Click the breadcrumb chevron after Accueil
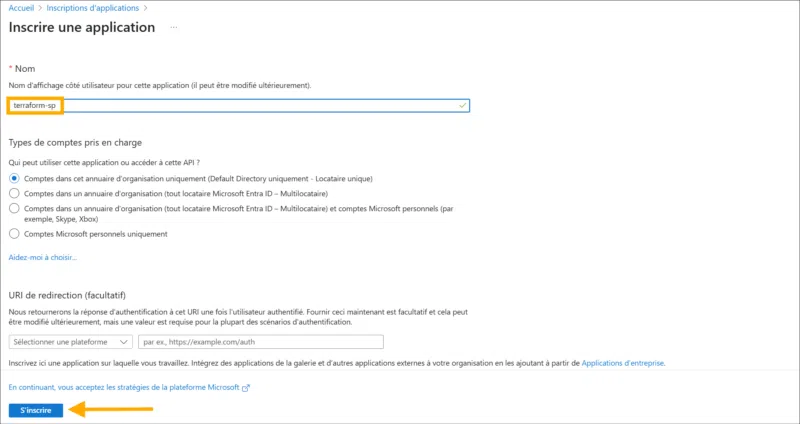The image size is (800, 424). 42,7
